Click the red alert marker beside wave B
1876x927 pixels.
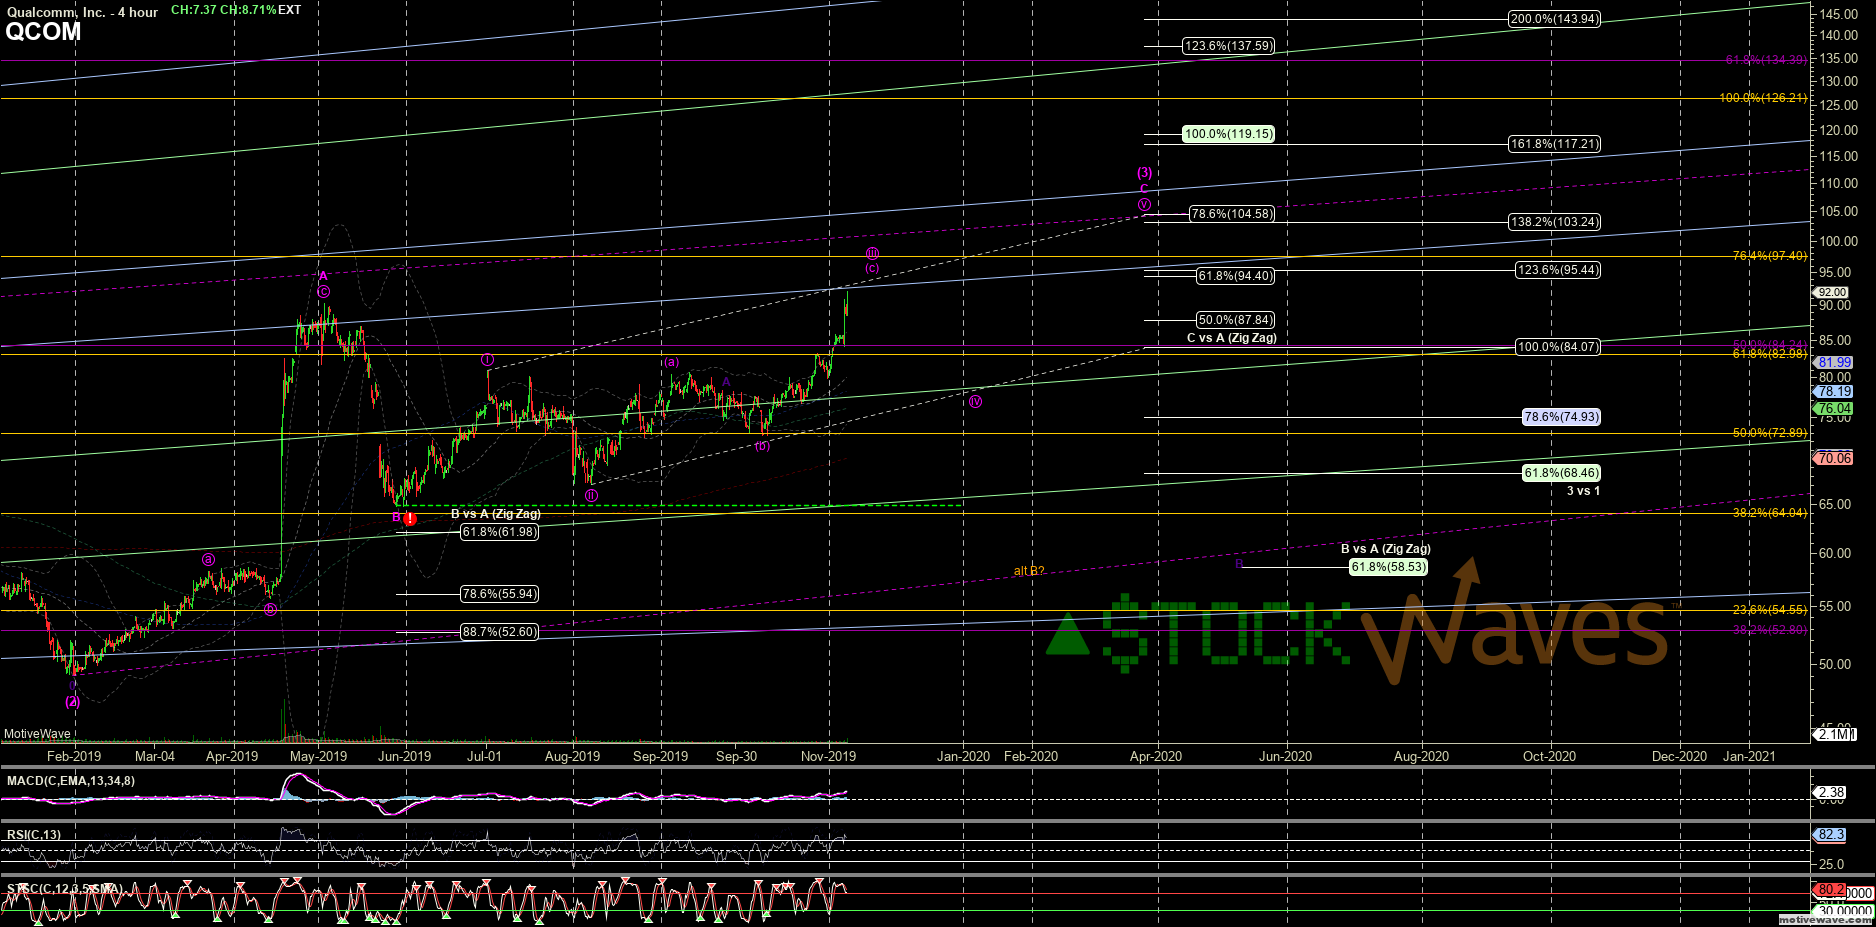tap(410, 519)
